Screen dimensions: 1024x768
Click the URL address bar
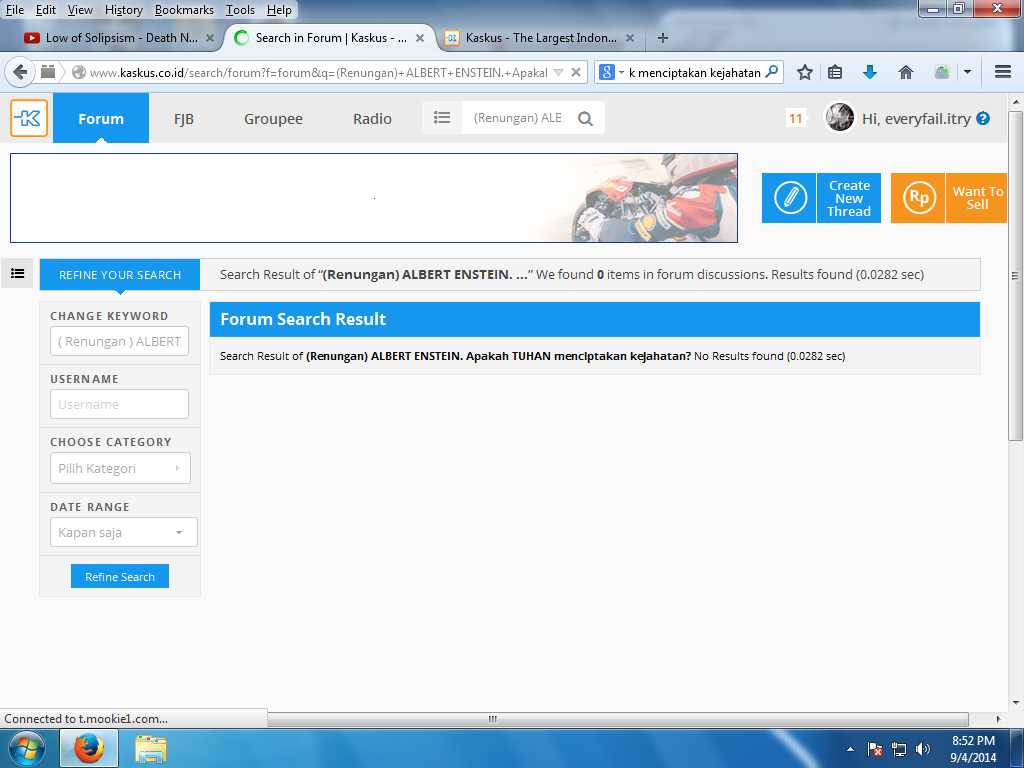tap(318, 72)
